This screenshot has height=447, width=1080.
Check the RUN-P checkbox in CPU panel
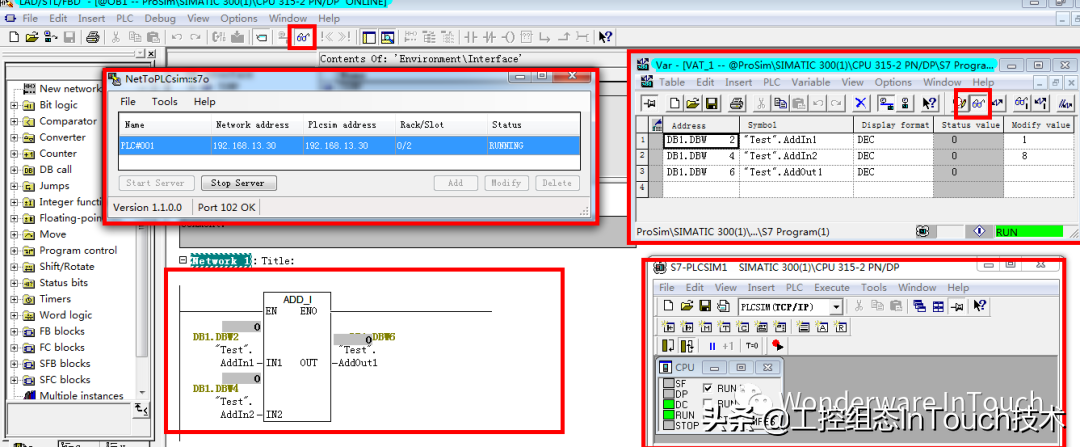[708, 388]
